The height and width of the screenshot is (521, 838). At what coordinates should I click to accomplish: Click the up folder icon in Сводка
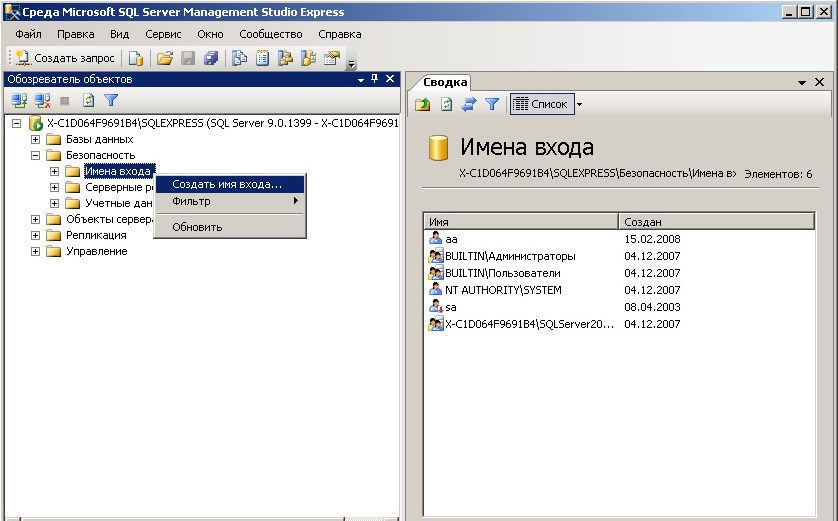coord(423,104)
